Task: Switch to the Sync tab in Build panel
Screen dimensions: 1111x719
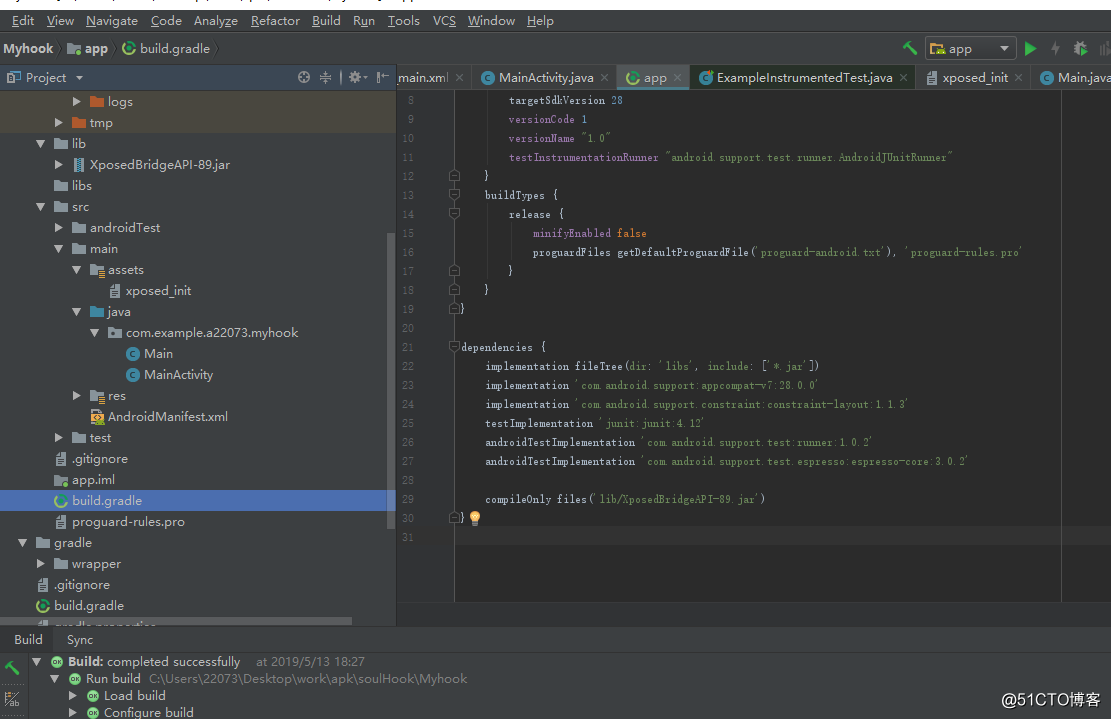Action: (80, 640)
